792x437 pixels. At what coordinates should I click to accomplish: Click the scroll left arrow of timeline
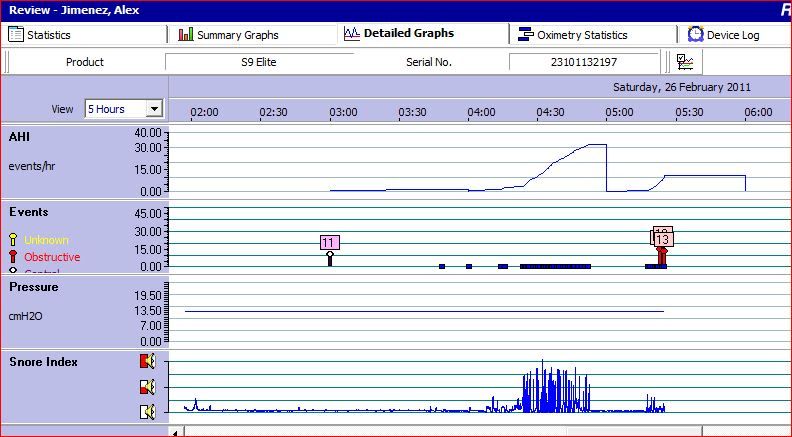(176, 433)
